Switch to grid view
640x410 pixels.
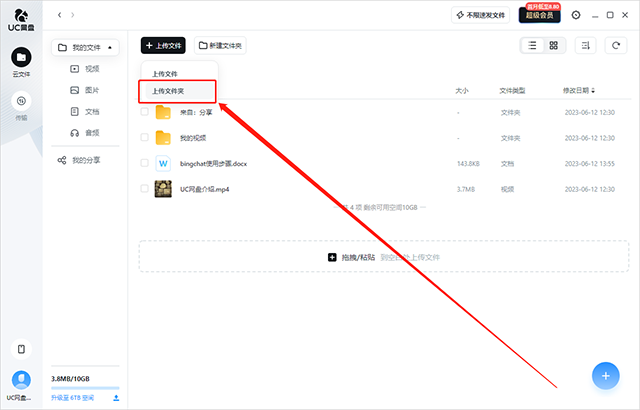point(553,45)
